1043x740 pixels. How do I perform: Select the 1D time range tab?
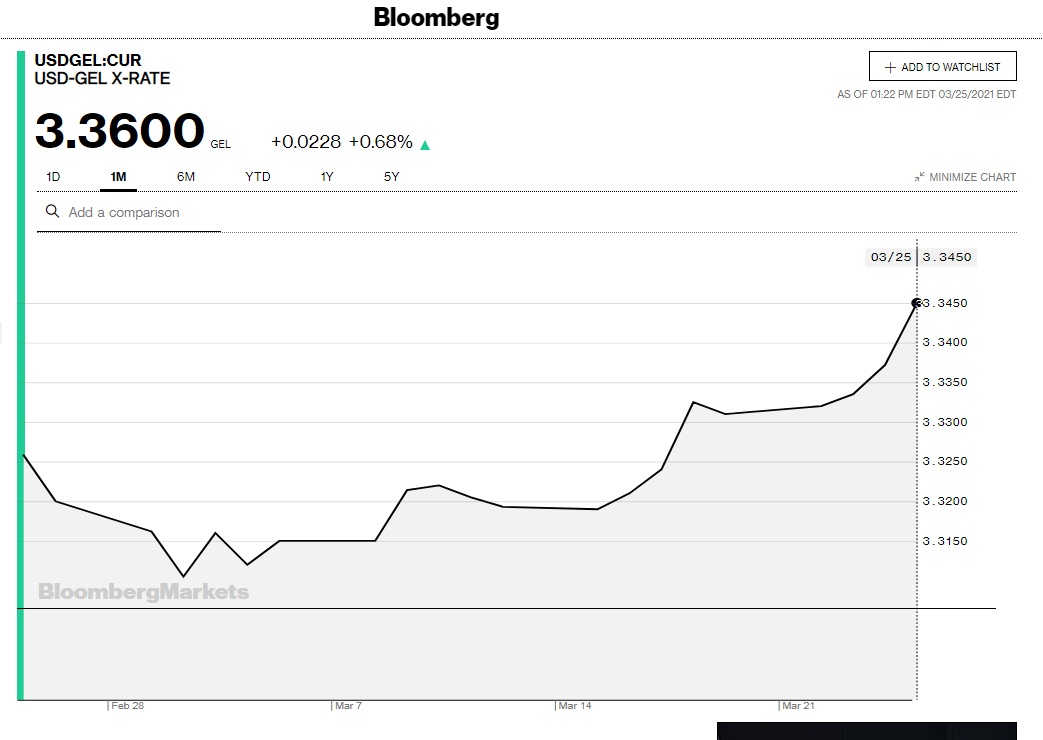(53, 177)
